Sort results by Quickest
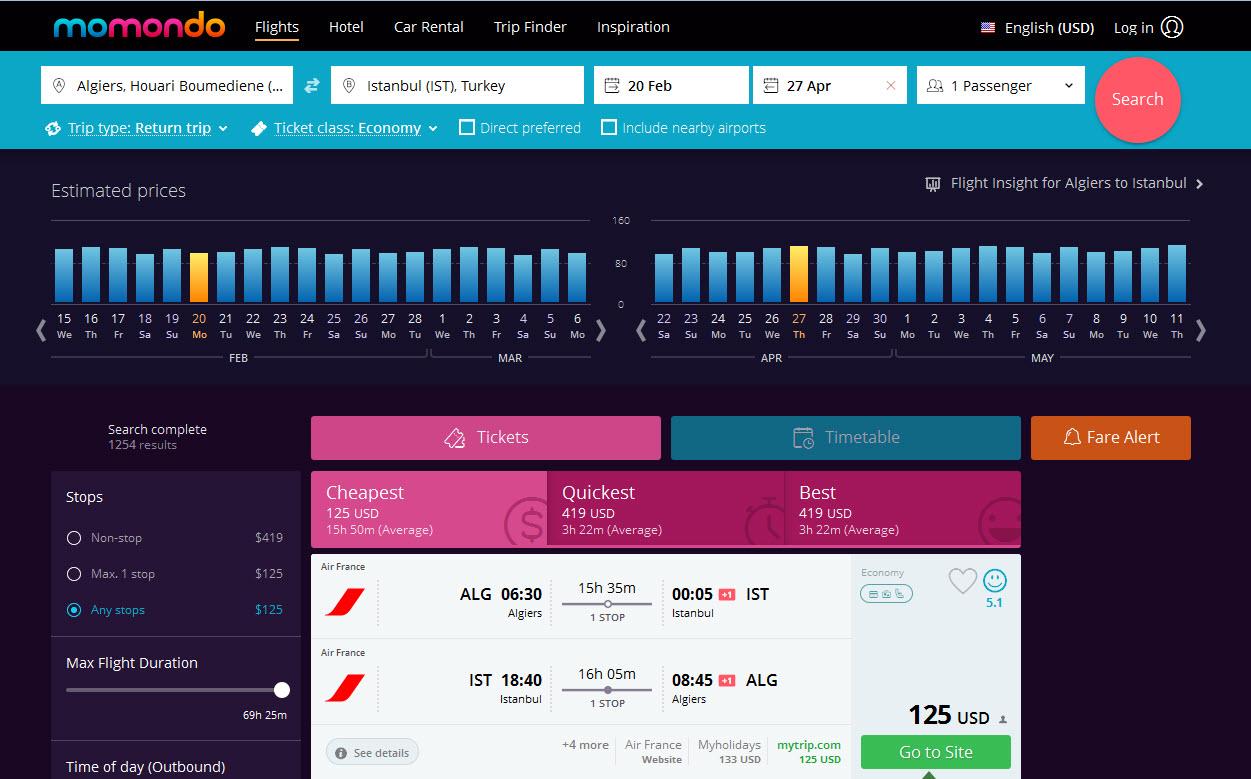This screenshot has height=779, width=1251. (x=666, y=509)
